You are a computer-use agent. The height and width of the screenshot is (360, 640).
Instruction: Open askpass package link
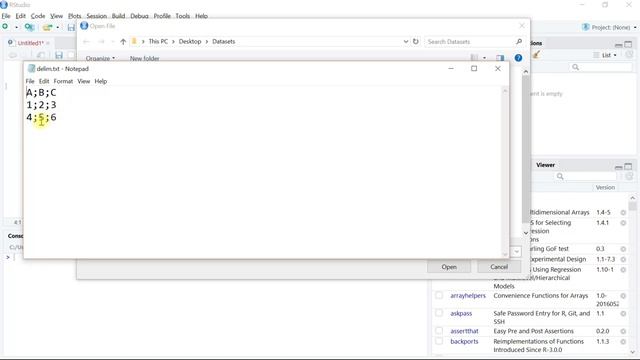point(461,313)
